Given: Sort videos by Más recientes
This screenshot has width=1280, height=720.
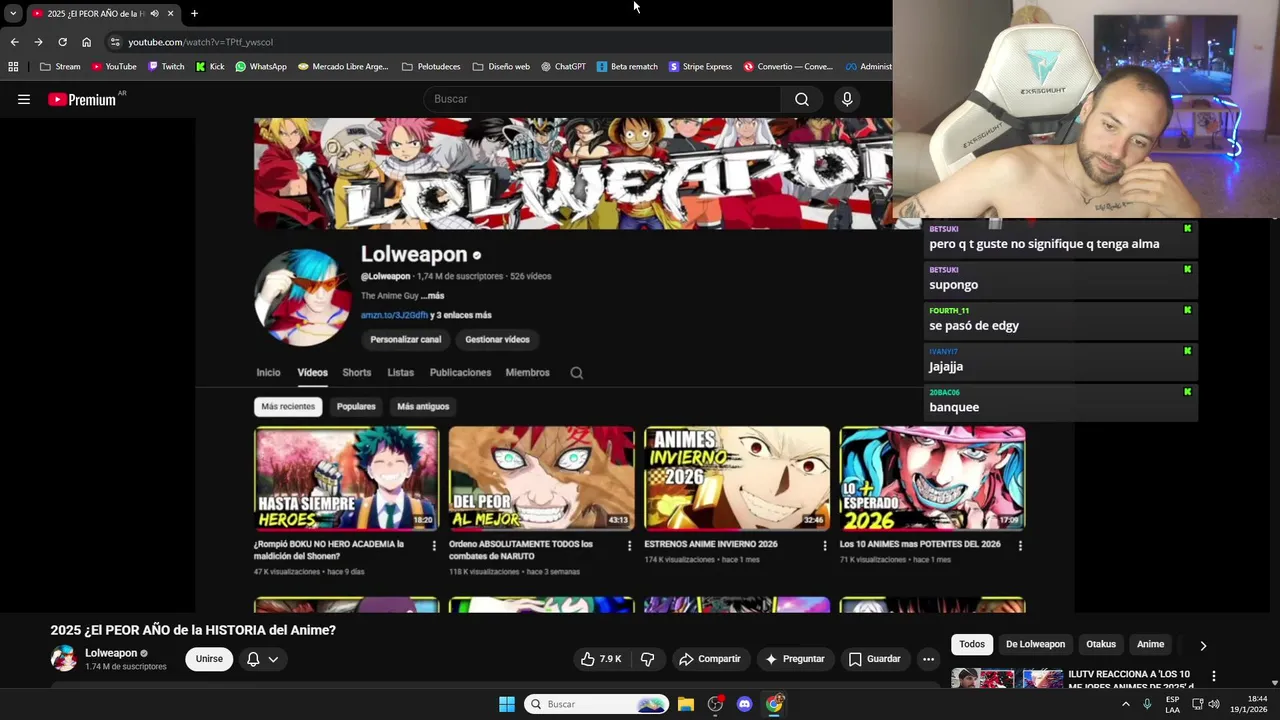Looking at the screenshot, I should point(288,406).
